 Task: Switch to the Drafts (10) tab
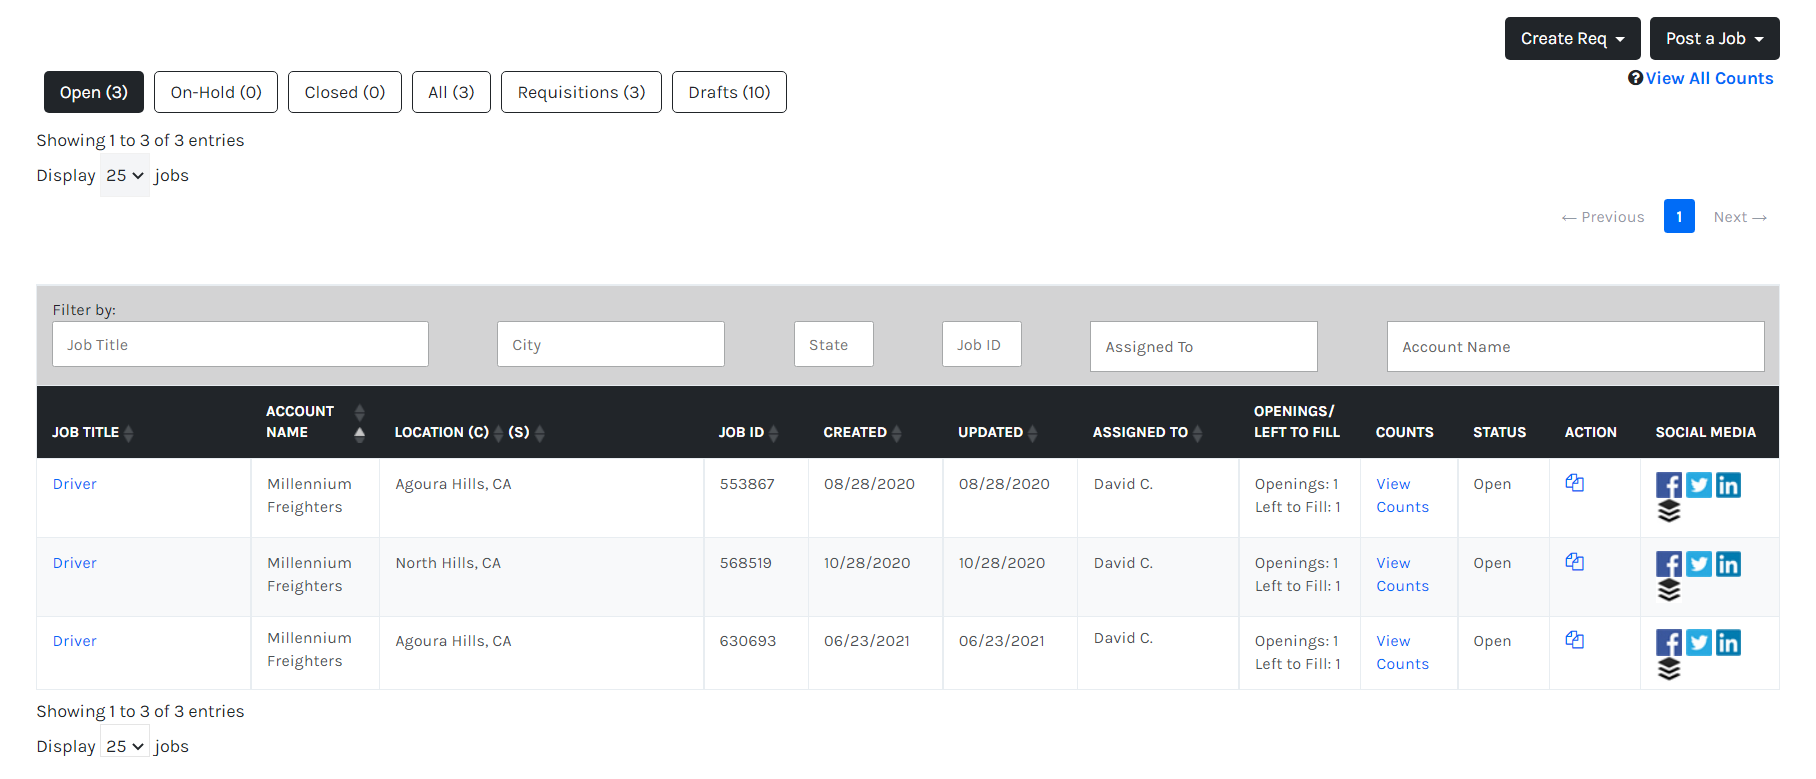coord(729,92)
